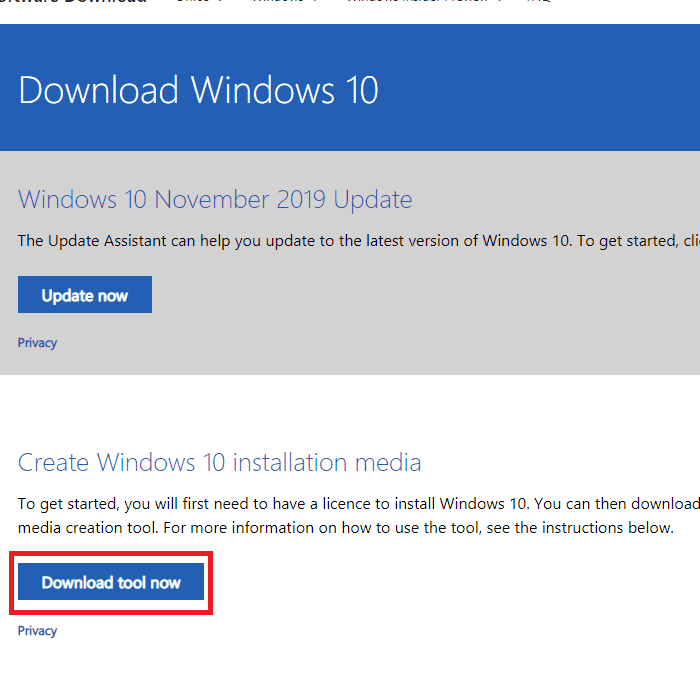Click the Download tool now button
This screenshot has height=700, width=700.
[111, 582]
